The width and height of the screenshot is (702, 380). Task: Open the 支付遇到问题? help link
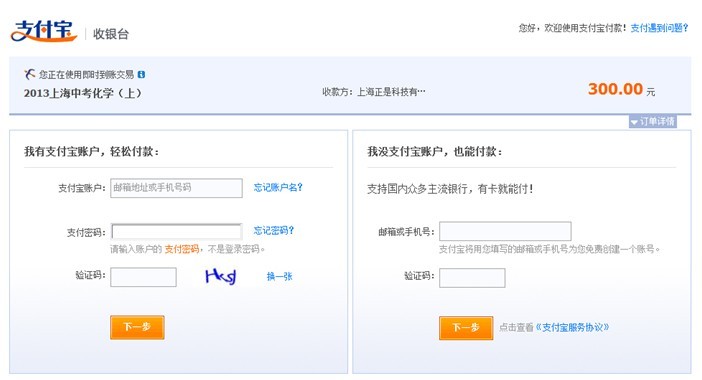[659, 28]
